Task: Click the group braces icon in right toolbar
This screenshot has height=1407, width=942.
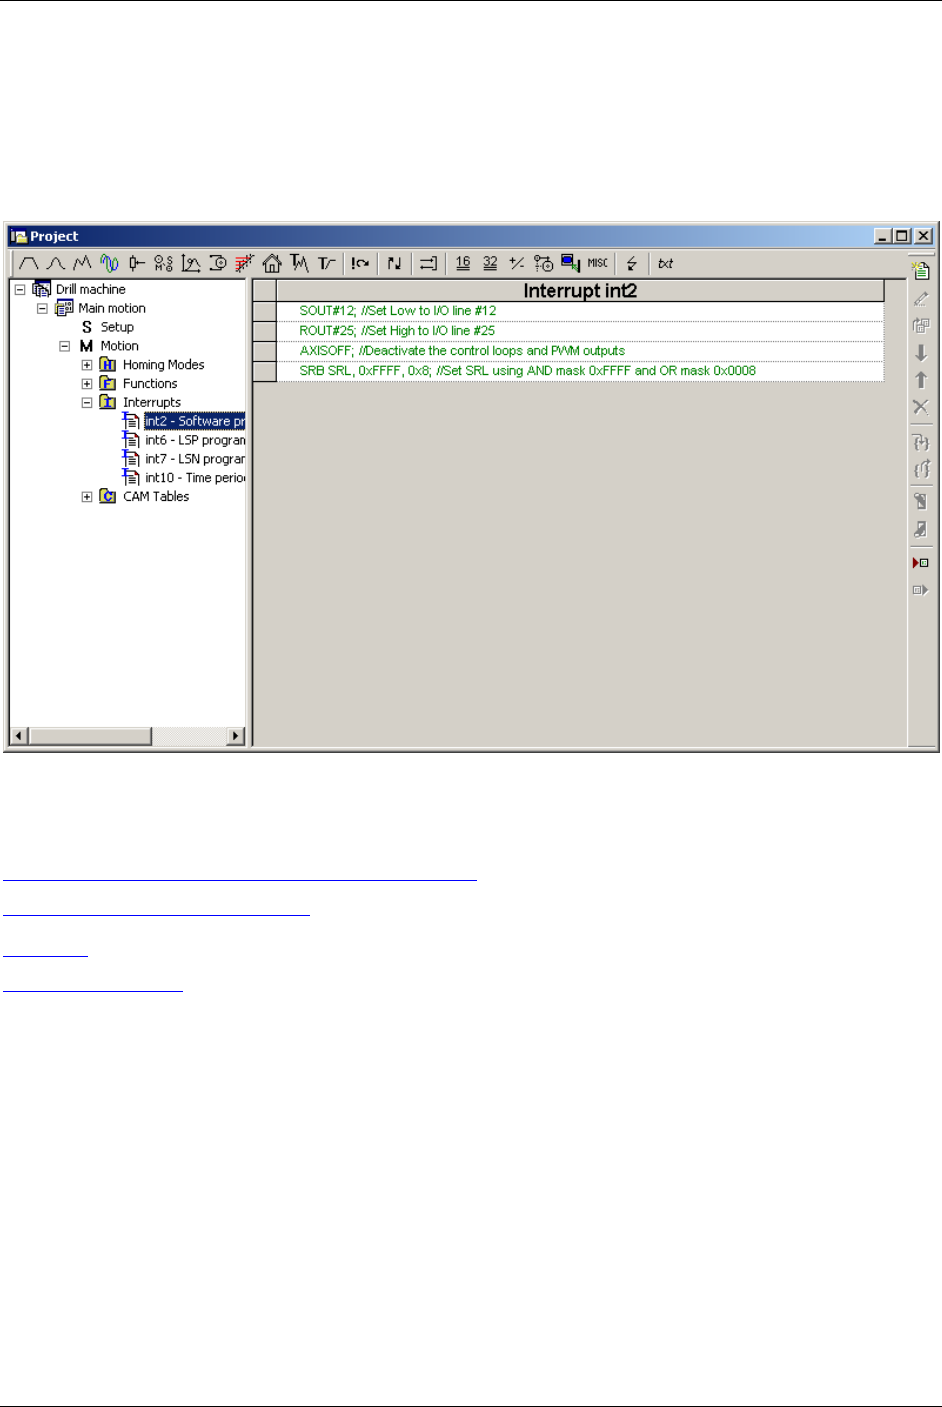Action: (x=921, y=442)
